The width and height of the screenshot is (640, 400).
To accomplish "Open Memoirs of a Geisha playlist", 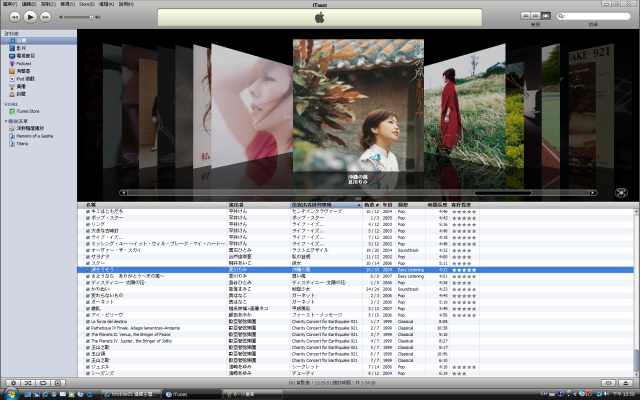I will point(38,136).
